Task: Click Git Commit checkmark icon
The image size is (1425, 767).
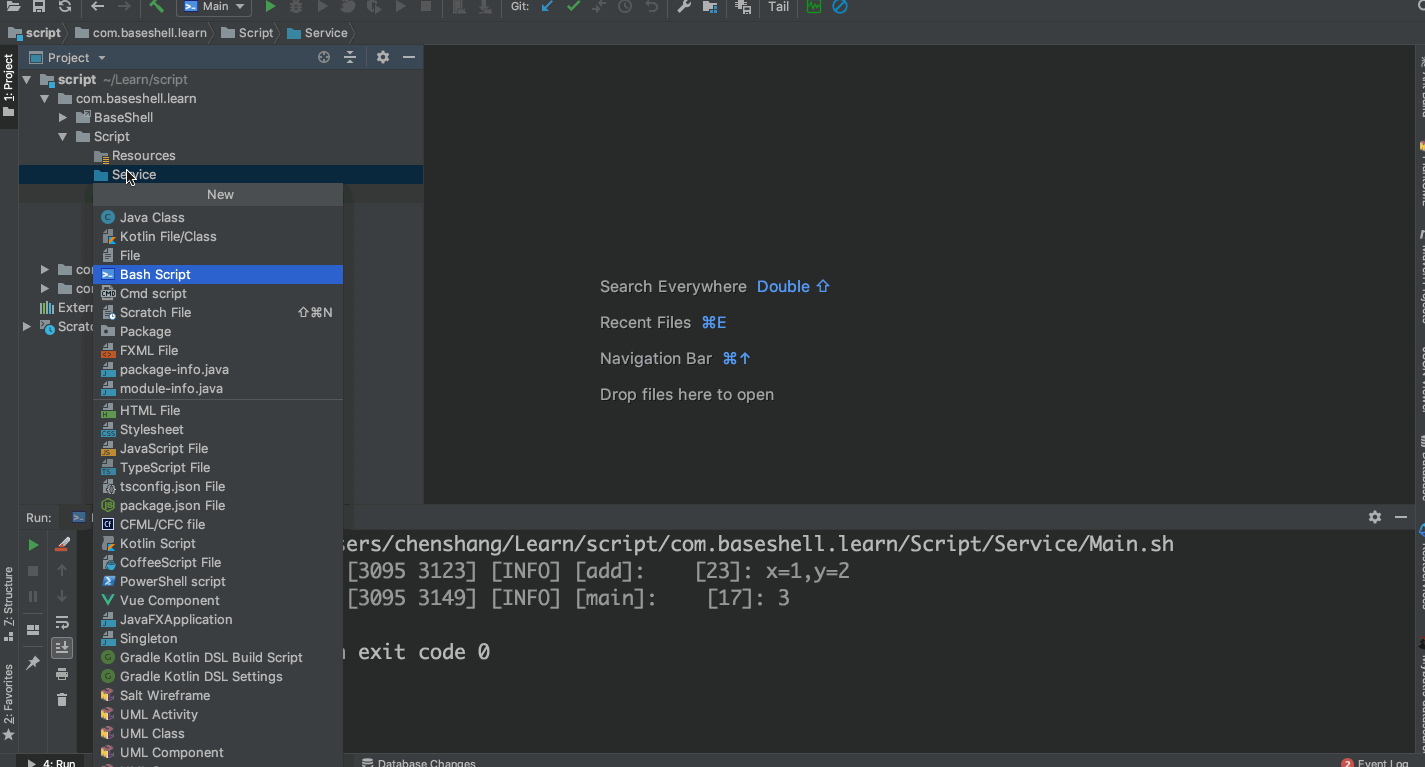Action: [x=573, y=7]
